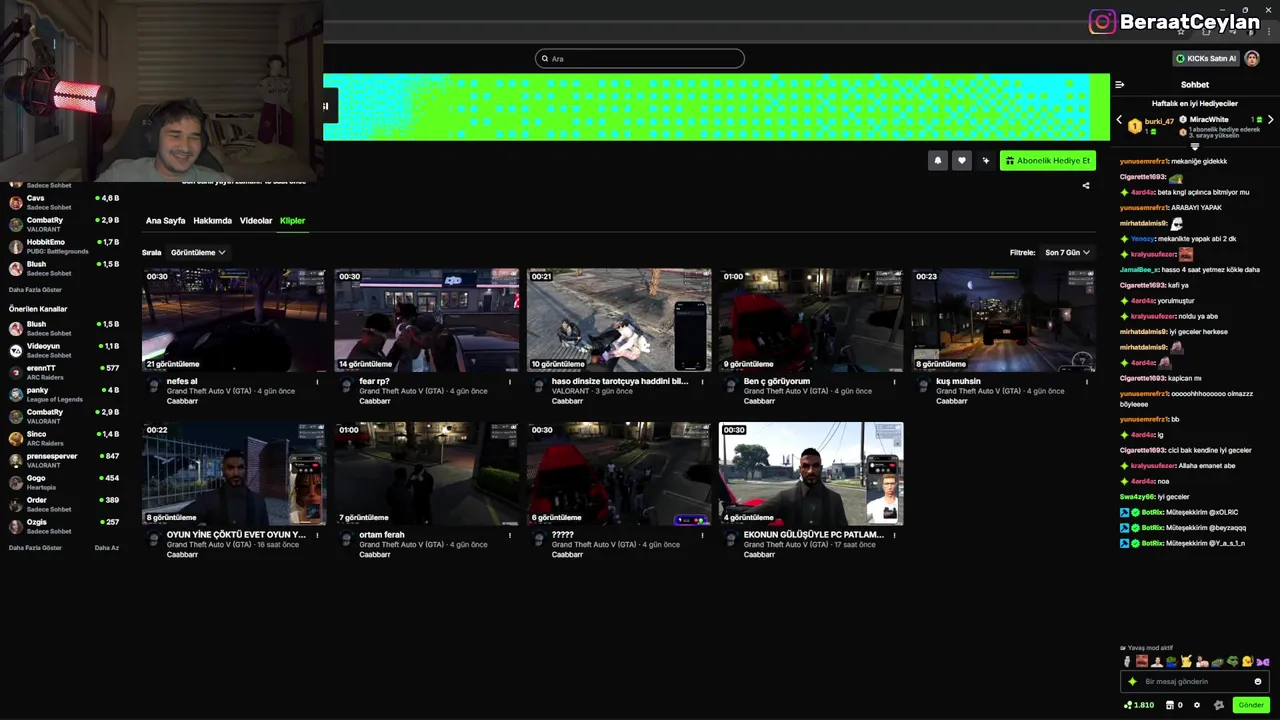Expand 'Daha Fazla Göster' under recommended channels
This screenshot has height=720, width=1280.
click(x=35, y=548)
